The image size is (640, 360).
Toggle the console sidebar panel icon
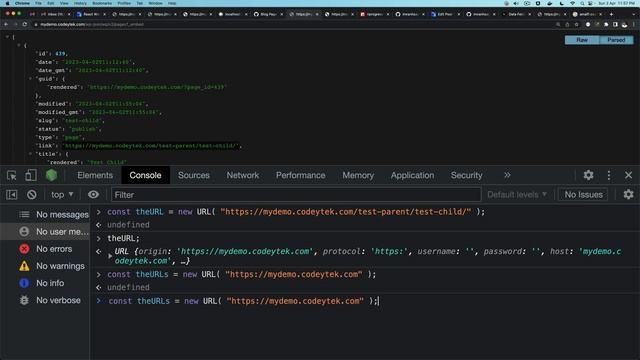coord(12,195)
